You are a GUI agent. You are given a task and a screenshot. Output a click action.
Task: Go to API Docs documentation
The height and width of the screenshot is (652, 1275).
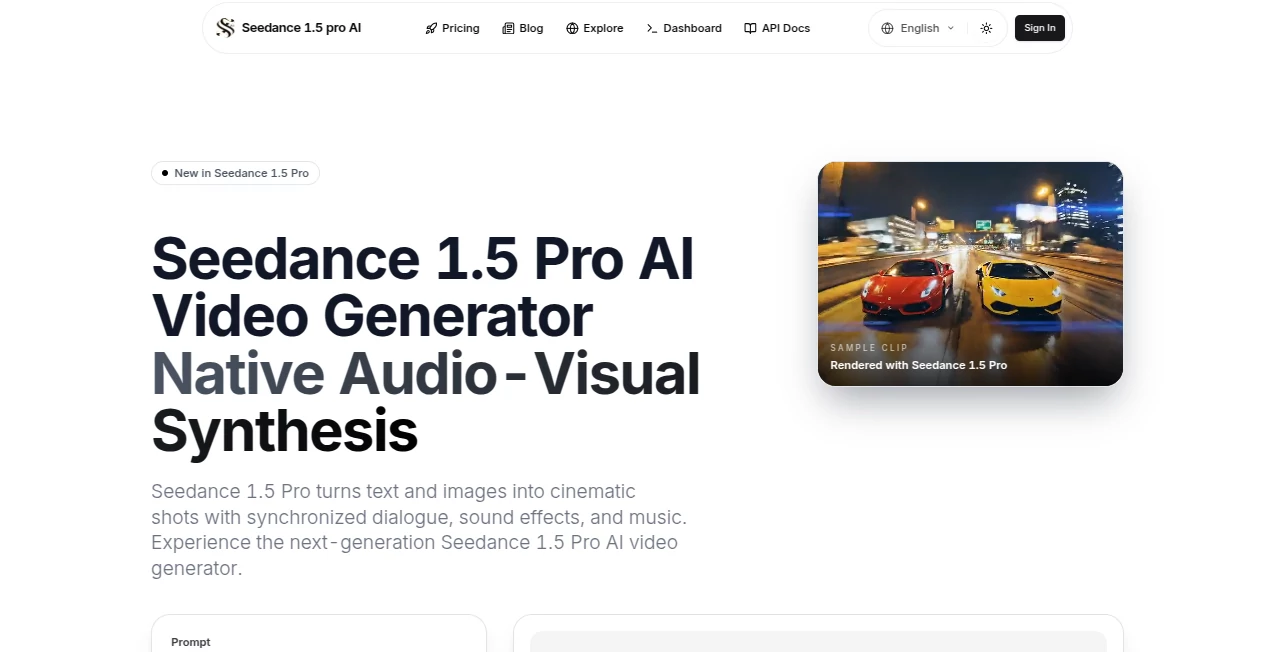coord(785,28)
